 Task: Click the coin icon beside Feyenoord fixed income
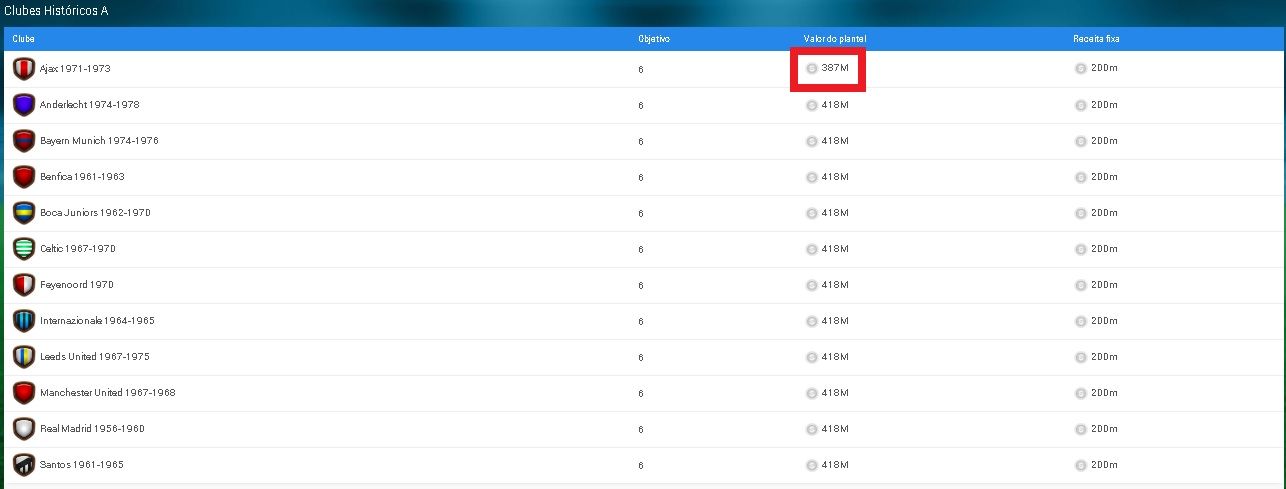coord(1080,285)
